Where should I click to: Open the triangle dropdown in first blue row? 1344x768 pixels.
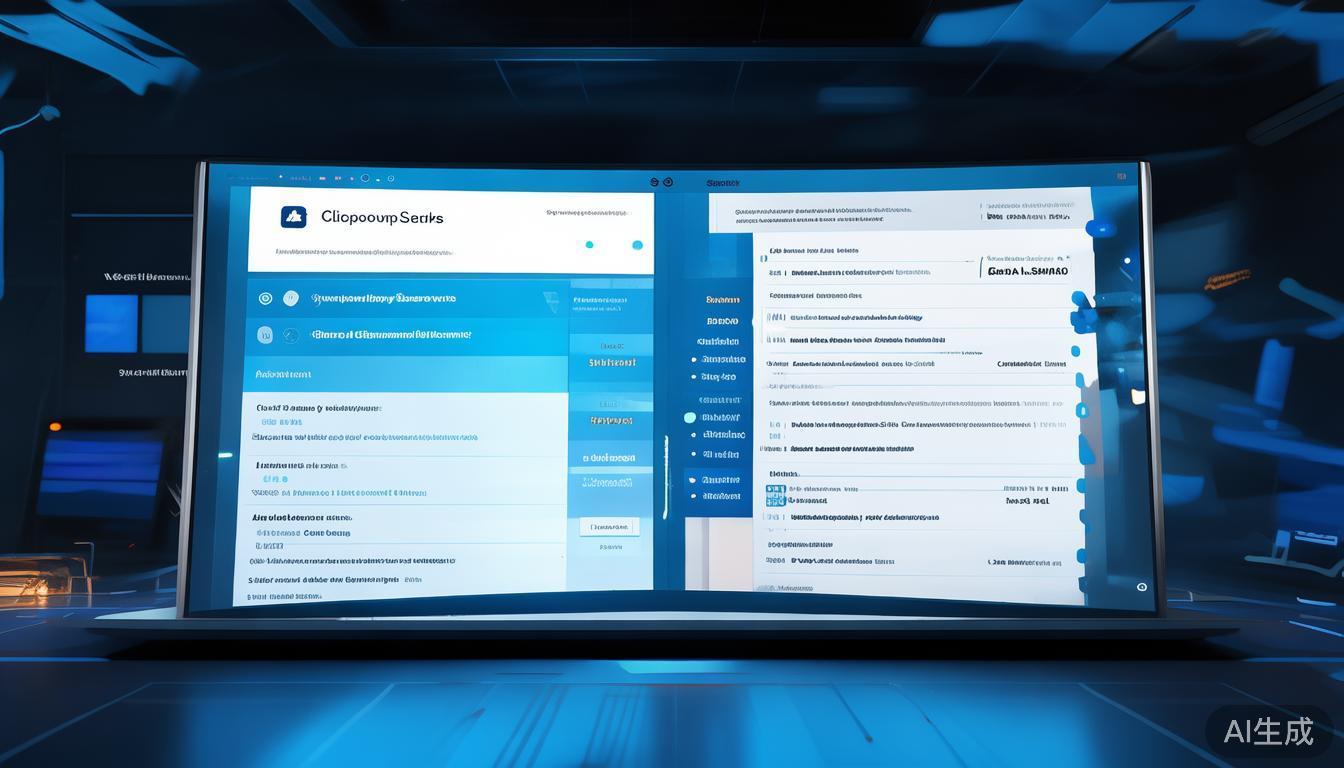551,299
